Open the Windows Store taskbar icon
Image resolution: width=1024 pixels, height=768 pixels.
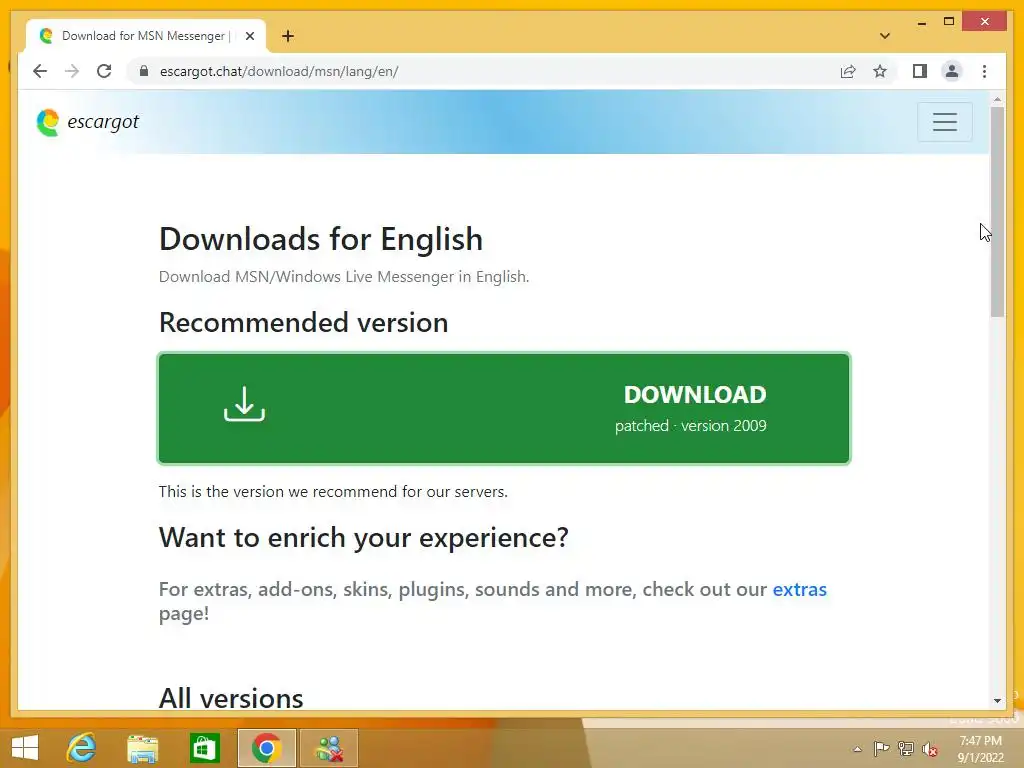pos(204,748)
